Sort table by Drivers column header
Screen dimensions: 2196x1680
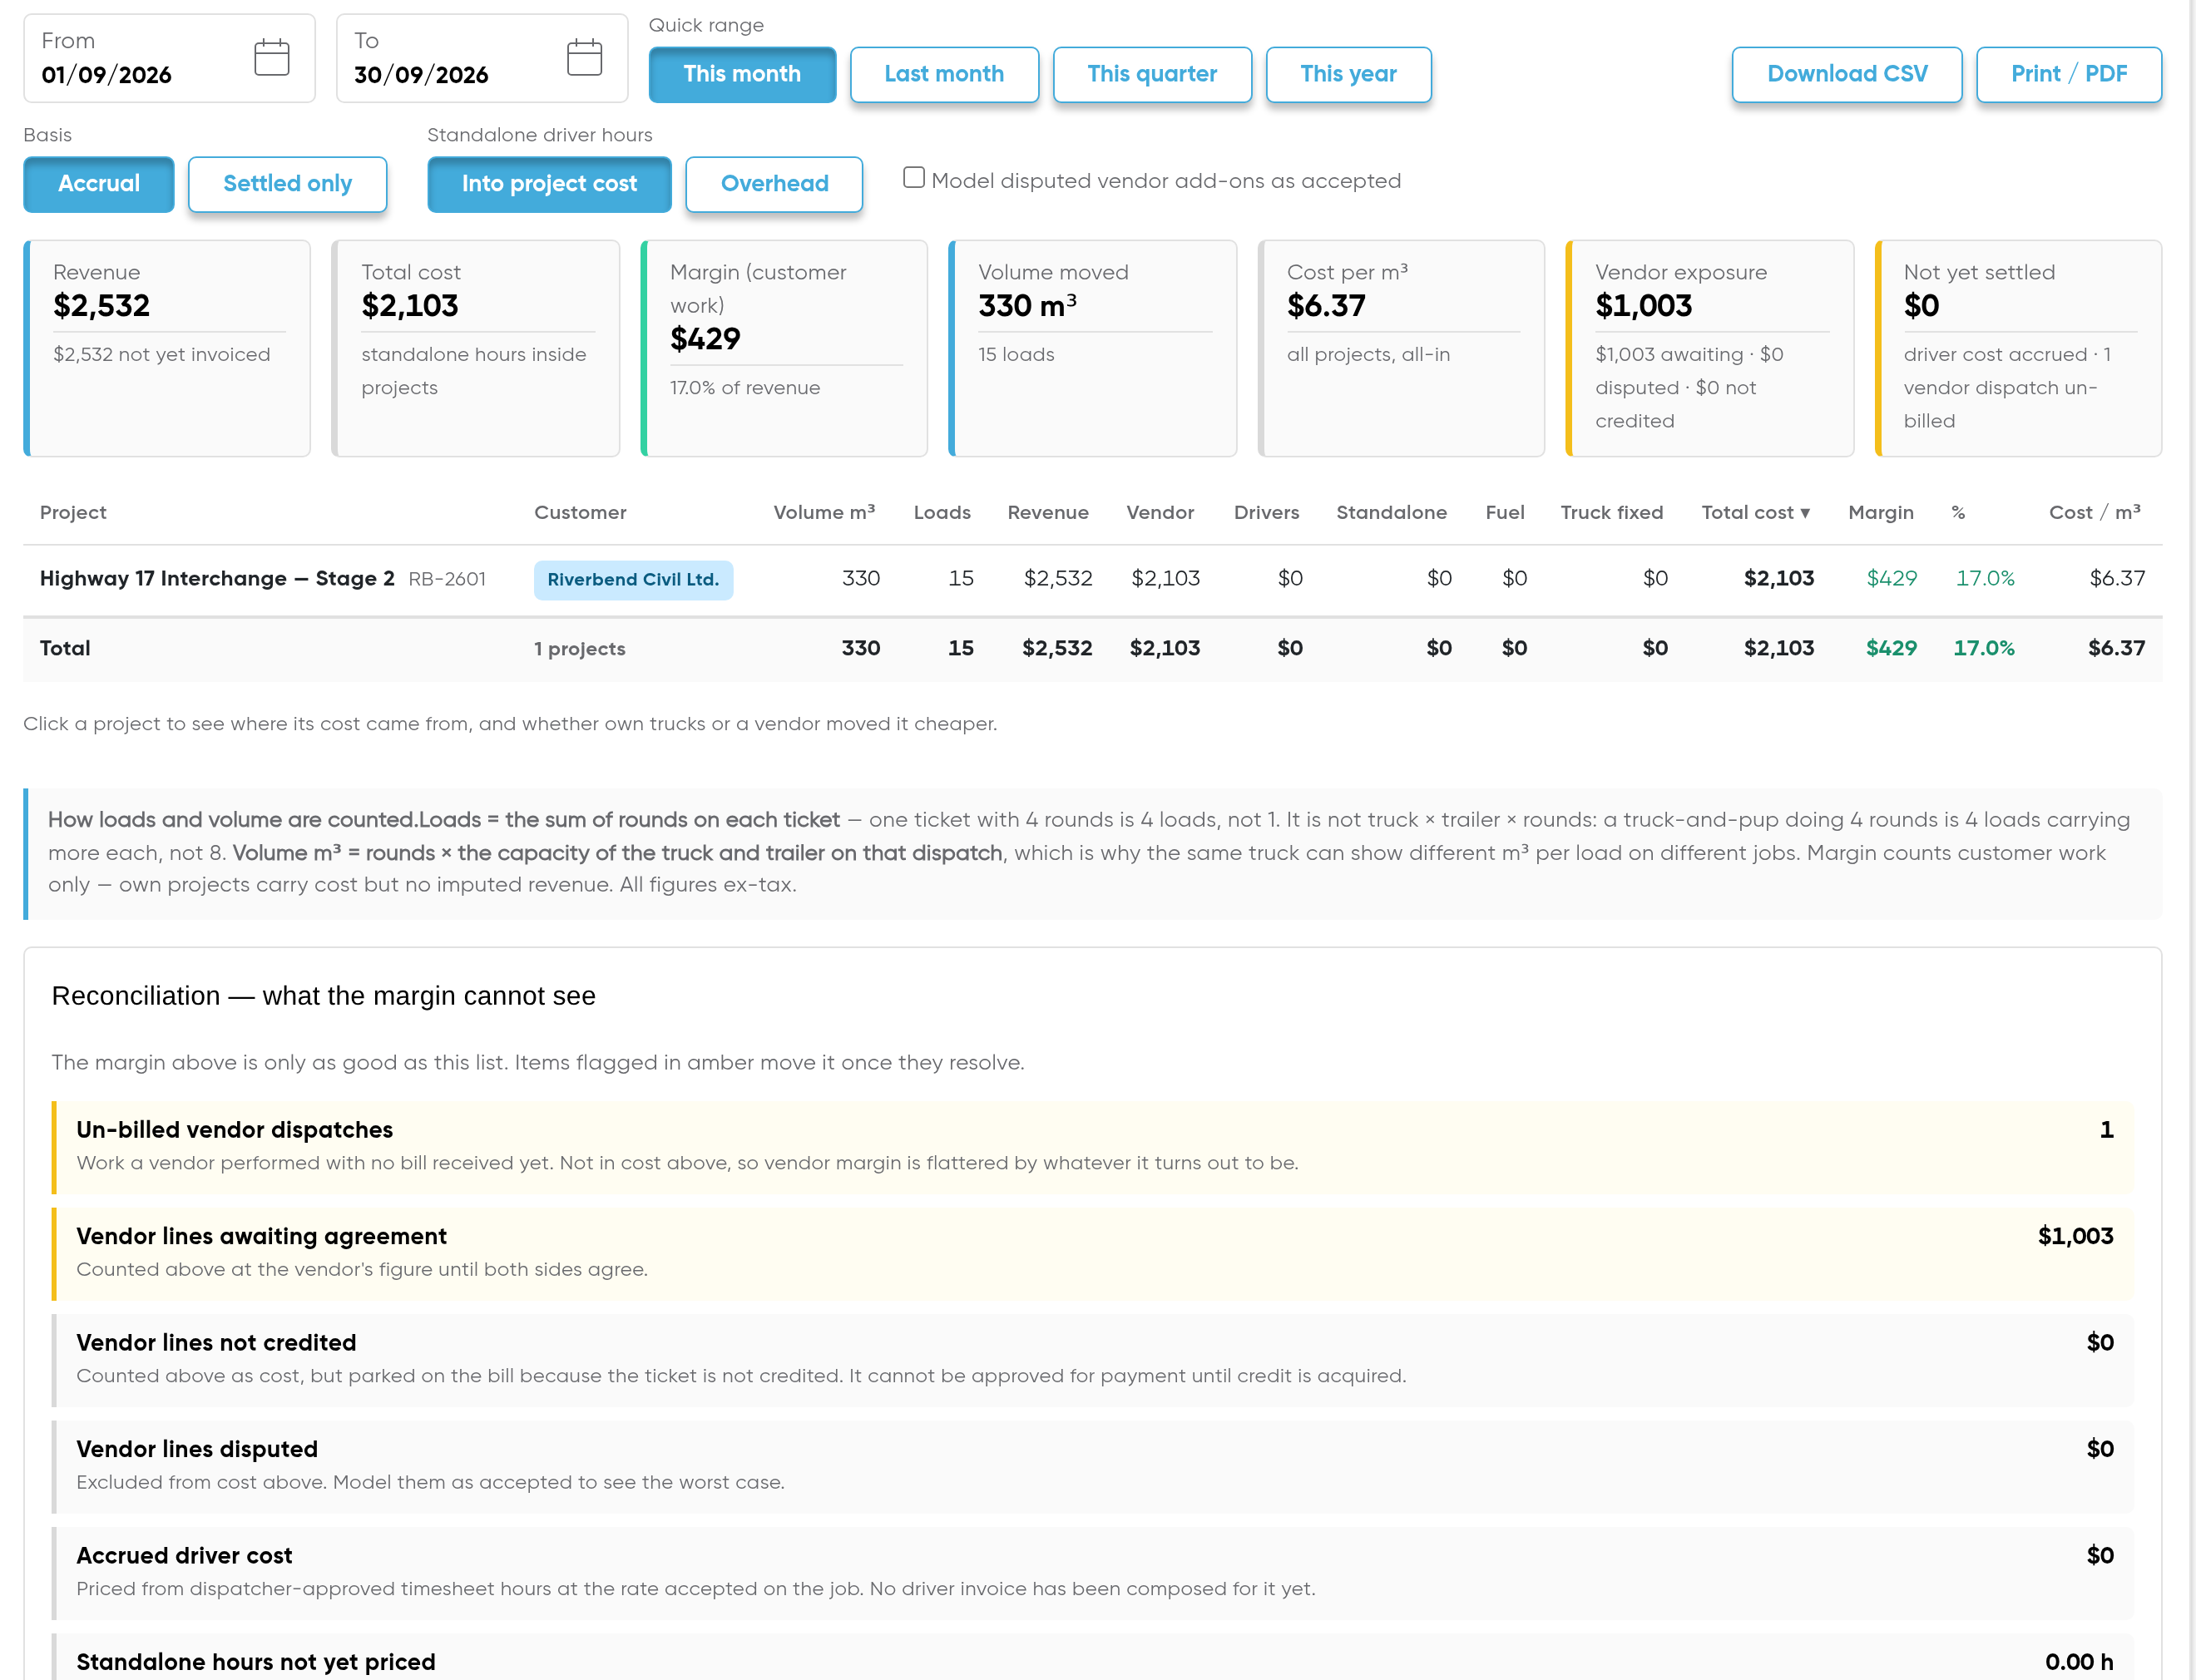point(1266,512)
